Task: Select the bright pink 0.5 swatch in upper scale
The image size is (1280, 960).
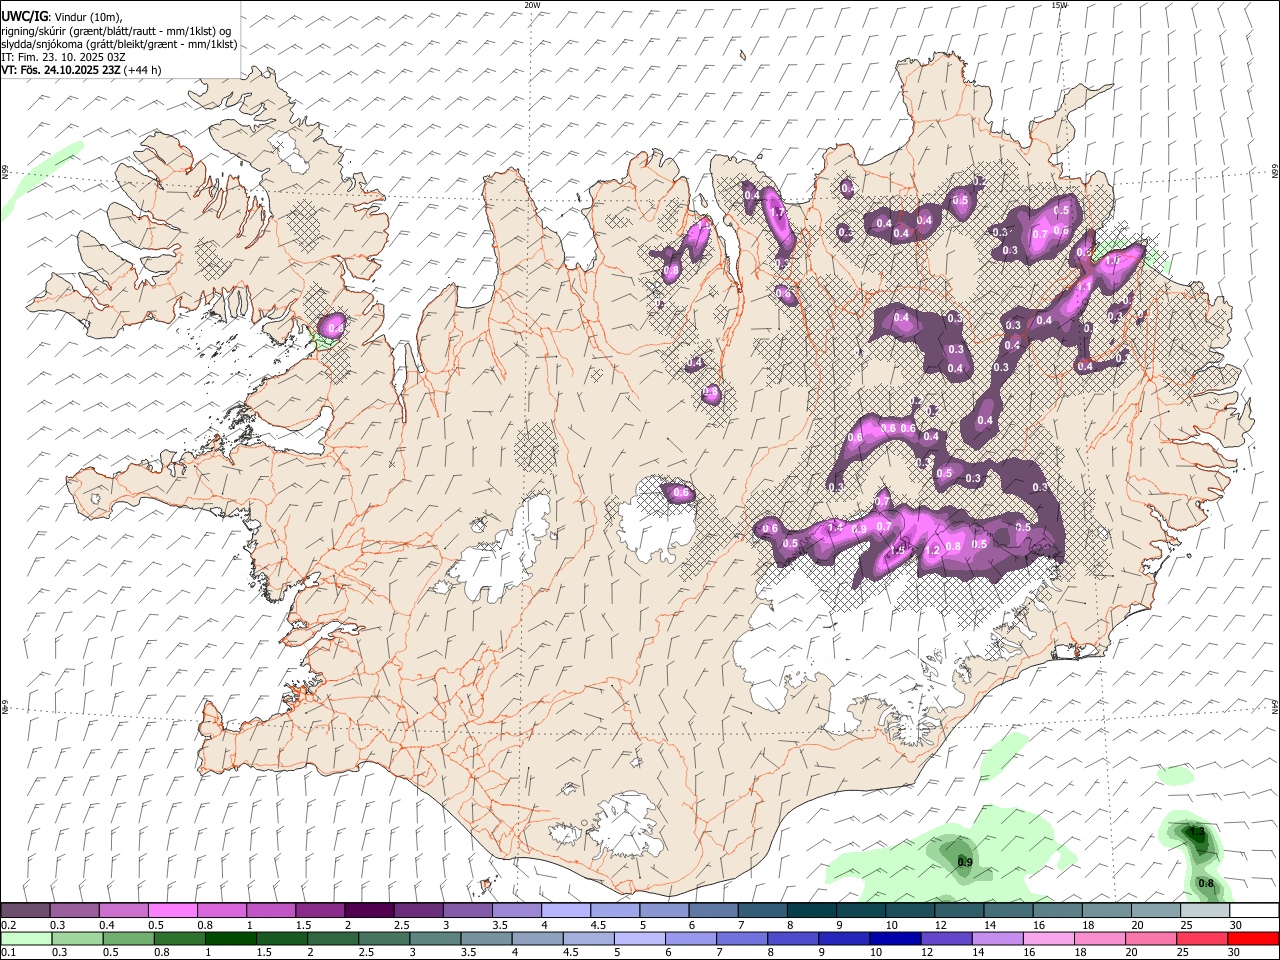Action: 172,910
